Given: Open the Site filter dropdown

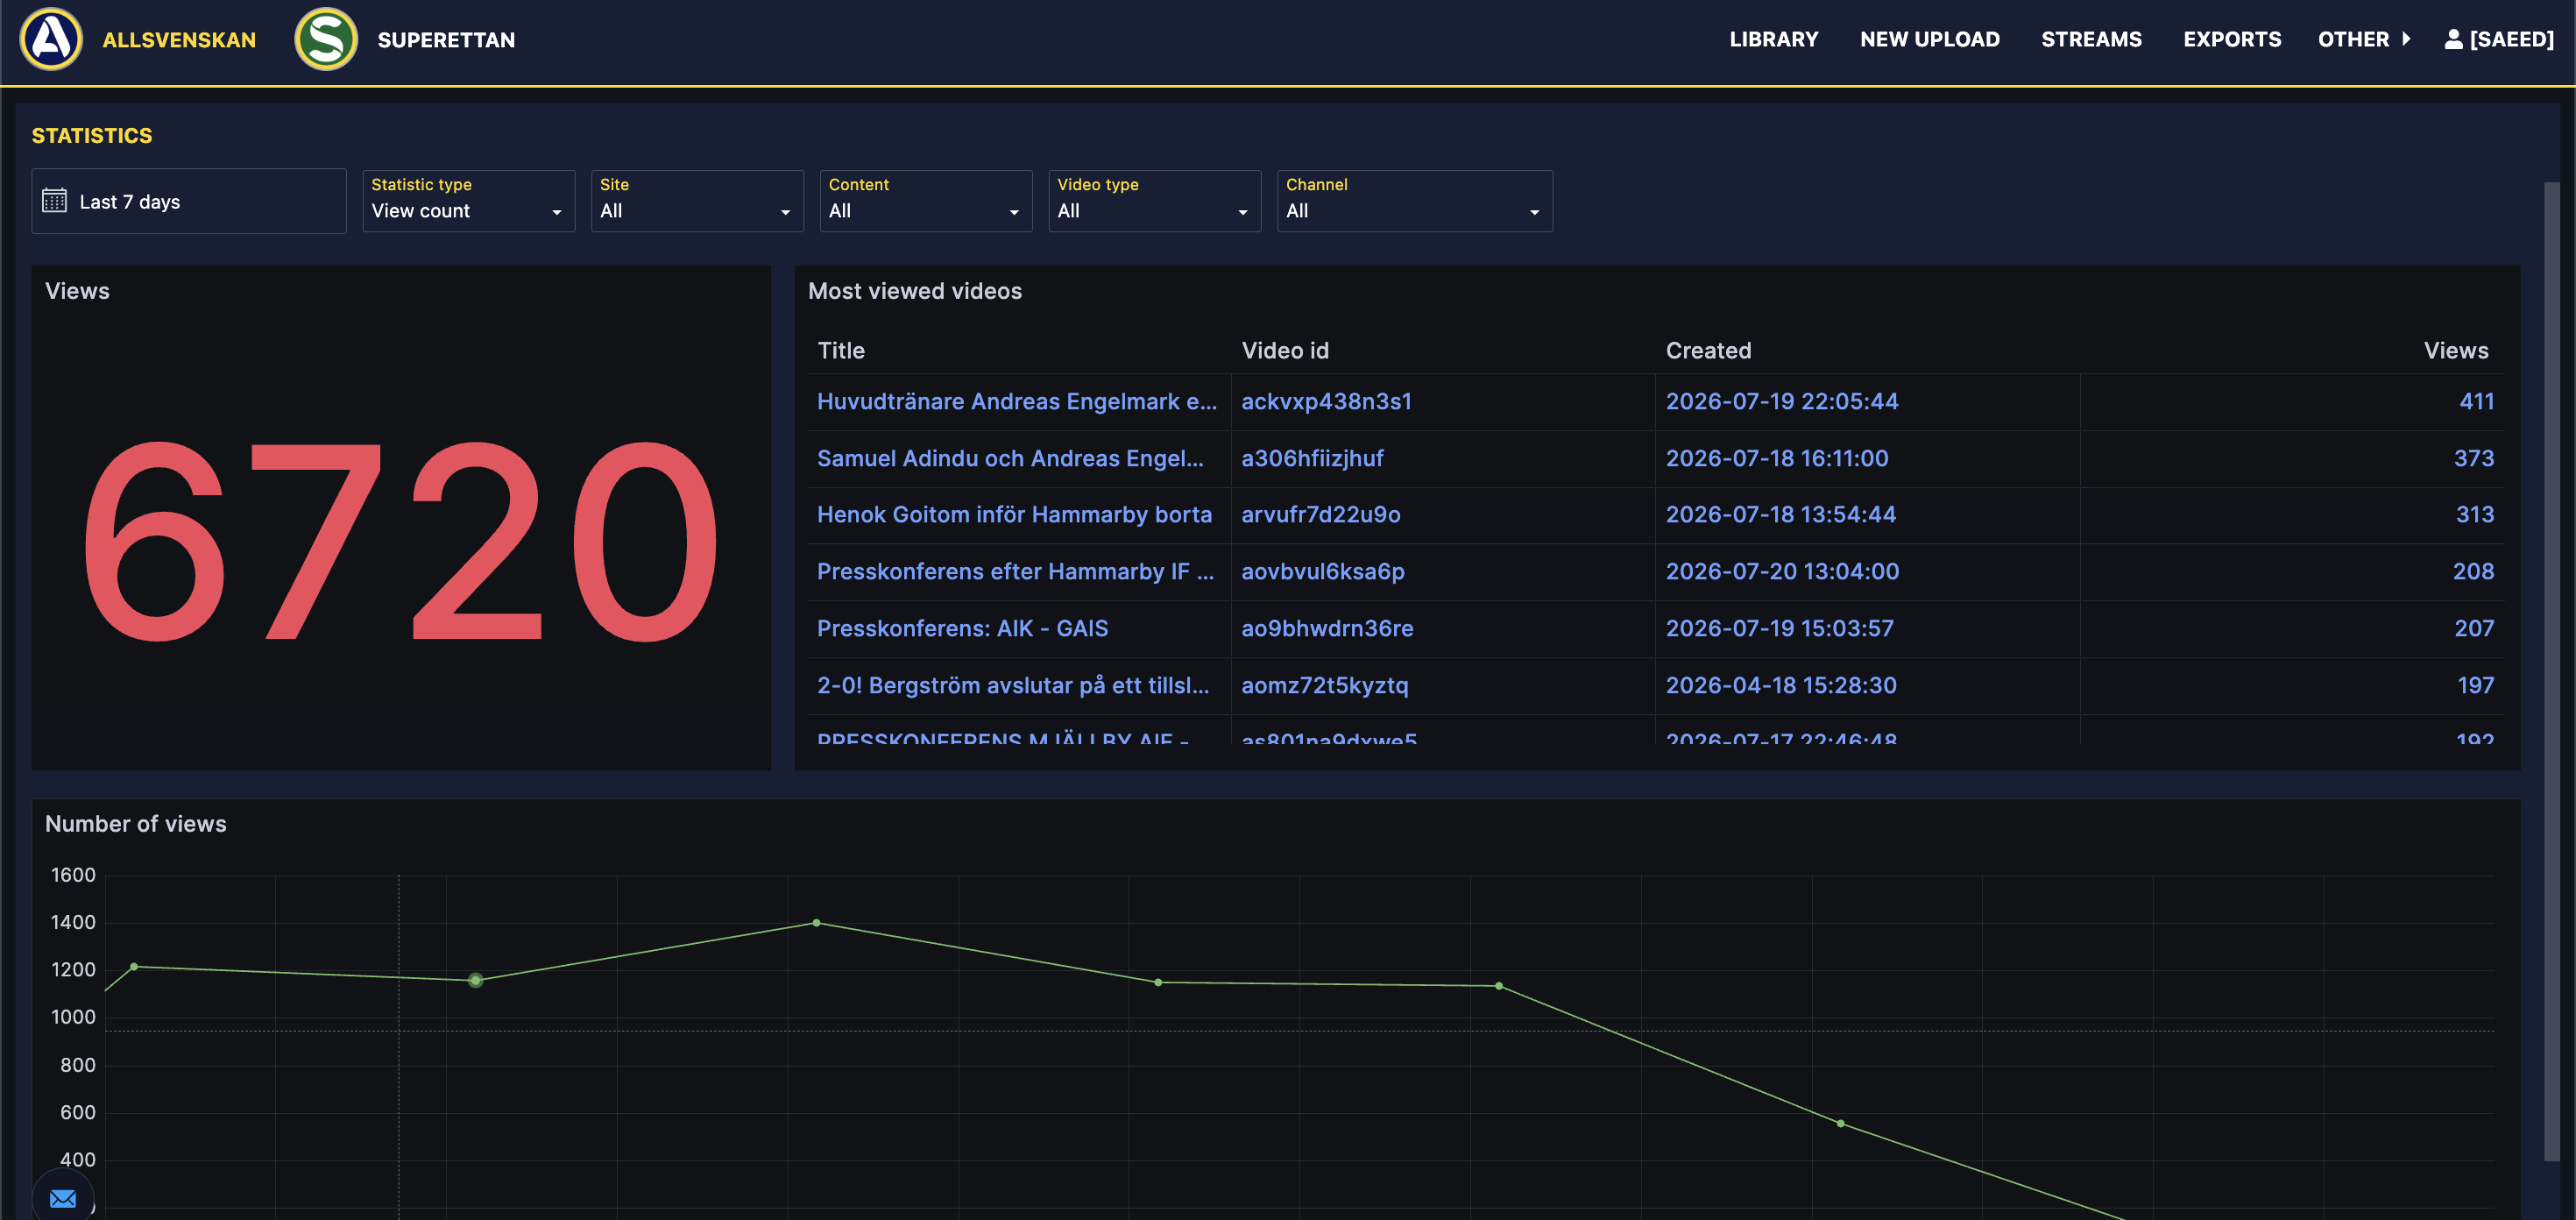Looking at the screenshot, I should tap(697, 201).
